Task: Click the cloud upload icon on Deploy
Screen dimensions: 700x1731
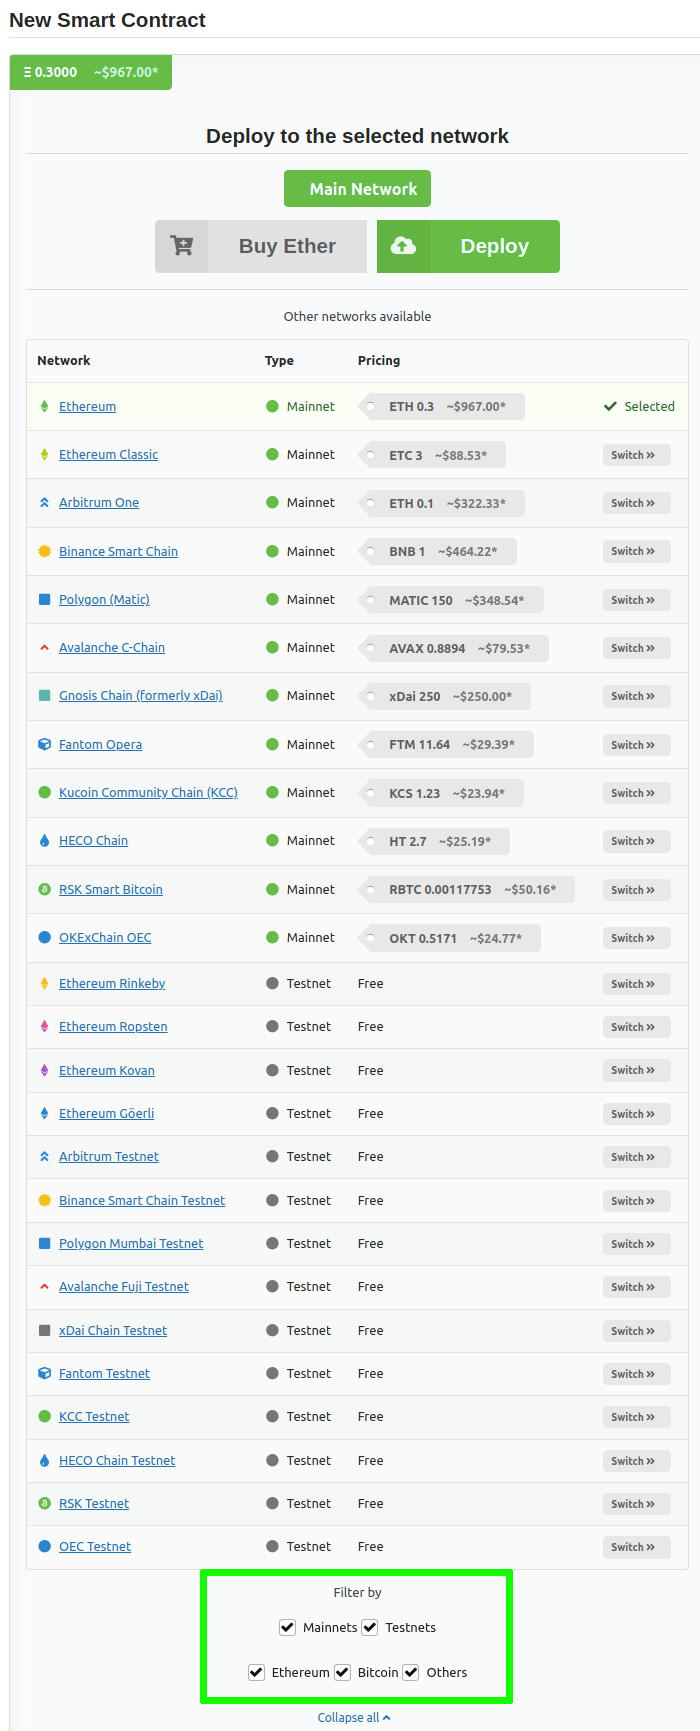Action: [x=403, y=246]
